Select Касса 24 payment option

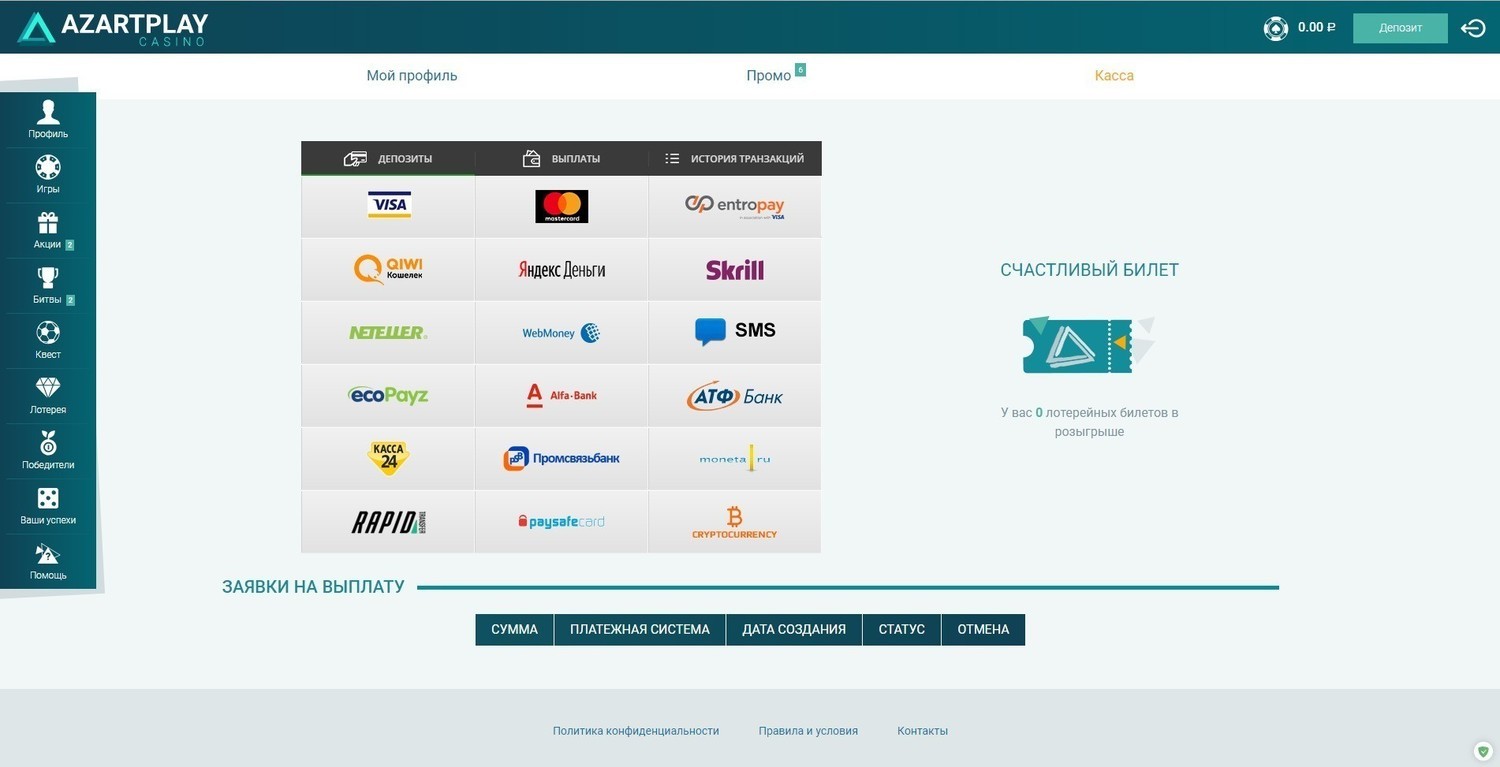coord(388,458)
